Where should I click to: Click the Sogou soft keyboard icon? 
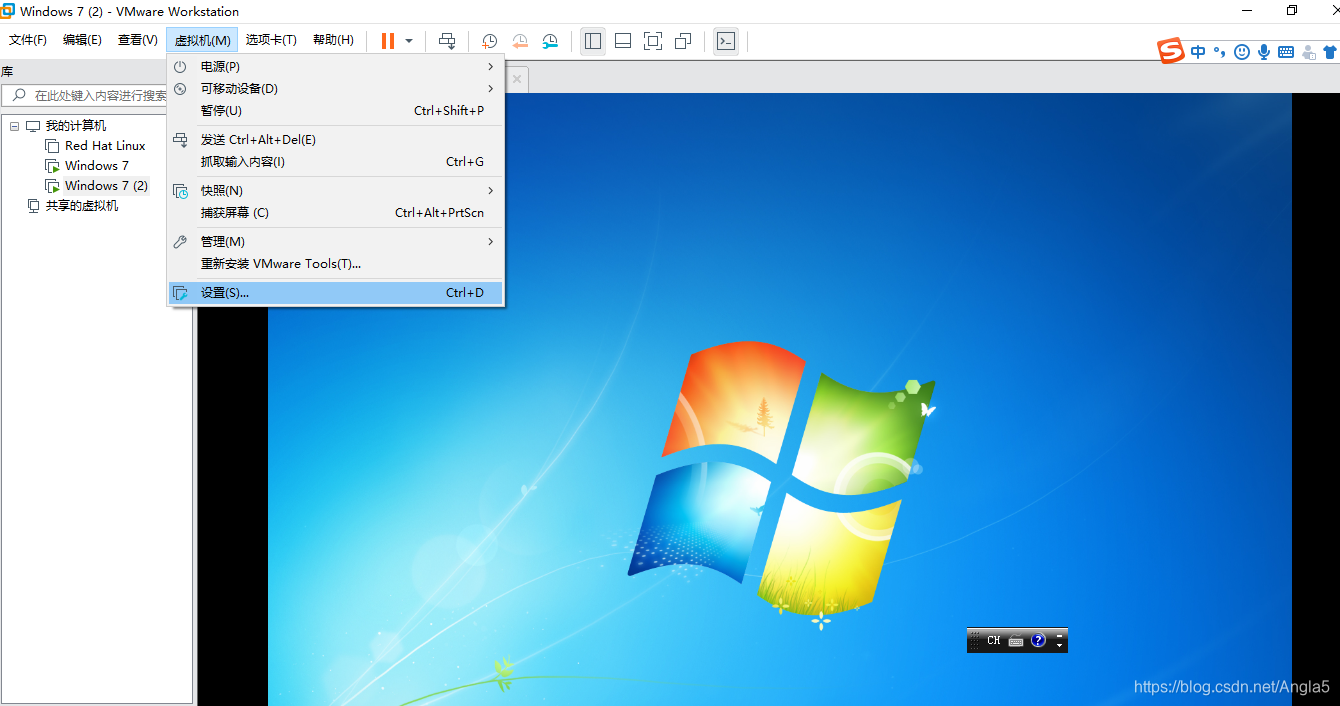click(1286, 52)
